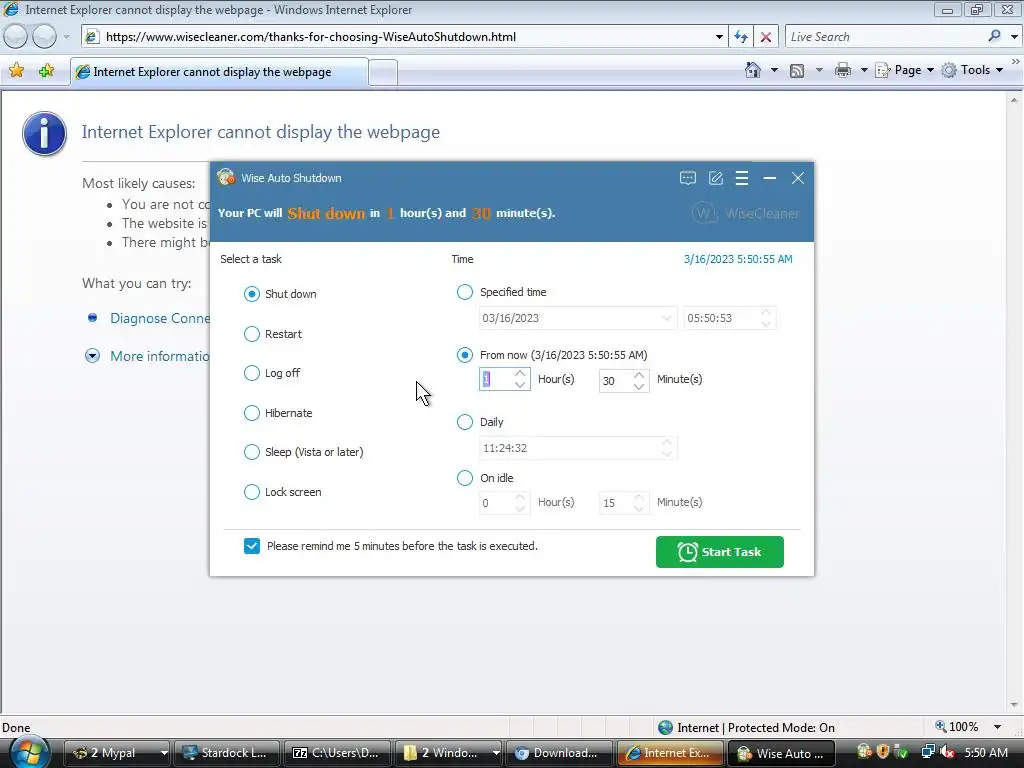Click IE toolbar overflow chevron
The width and height of the screenshot is (1024, 768).
click(x=1016, y=61)
